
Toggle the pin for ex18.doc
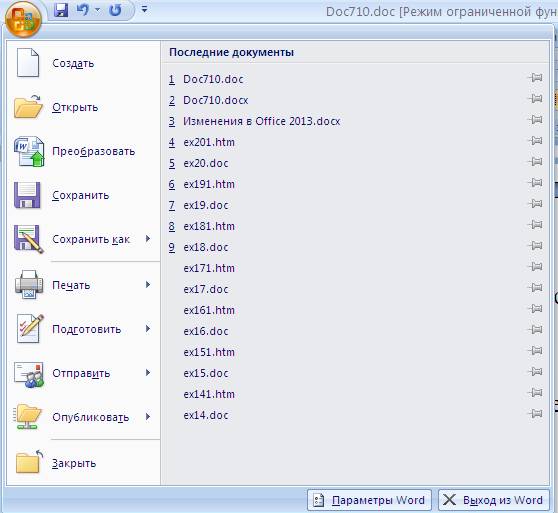point(535,245)
